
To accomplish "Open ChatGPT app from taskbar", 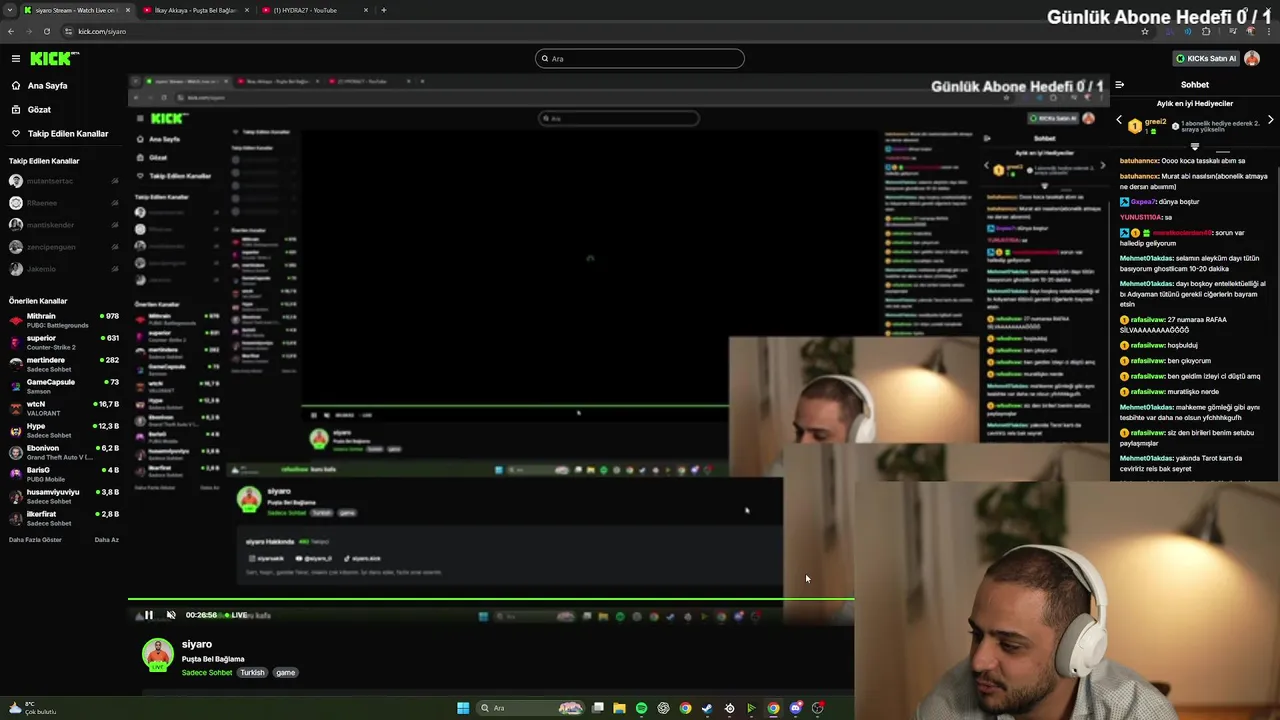I will 663,708.
